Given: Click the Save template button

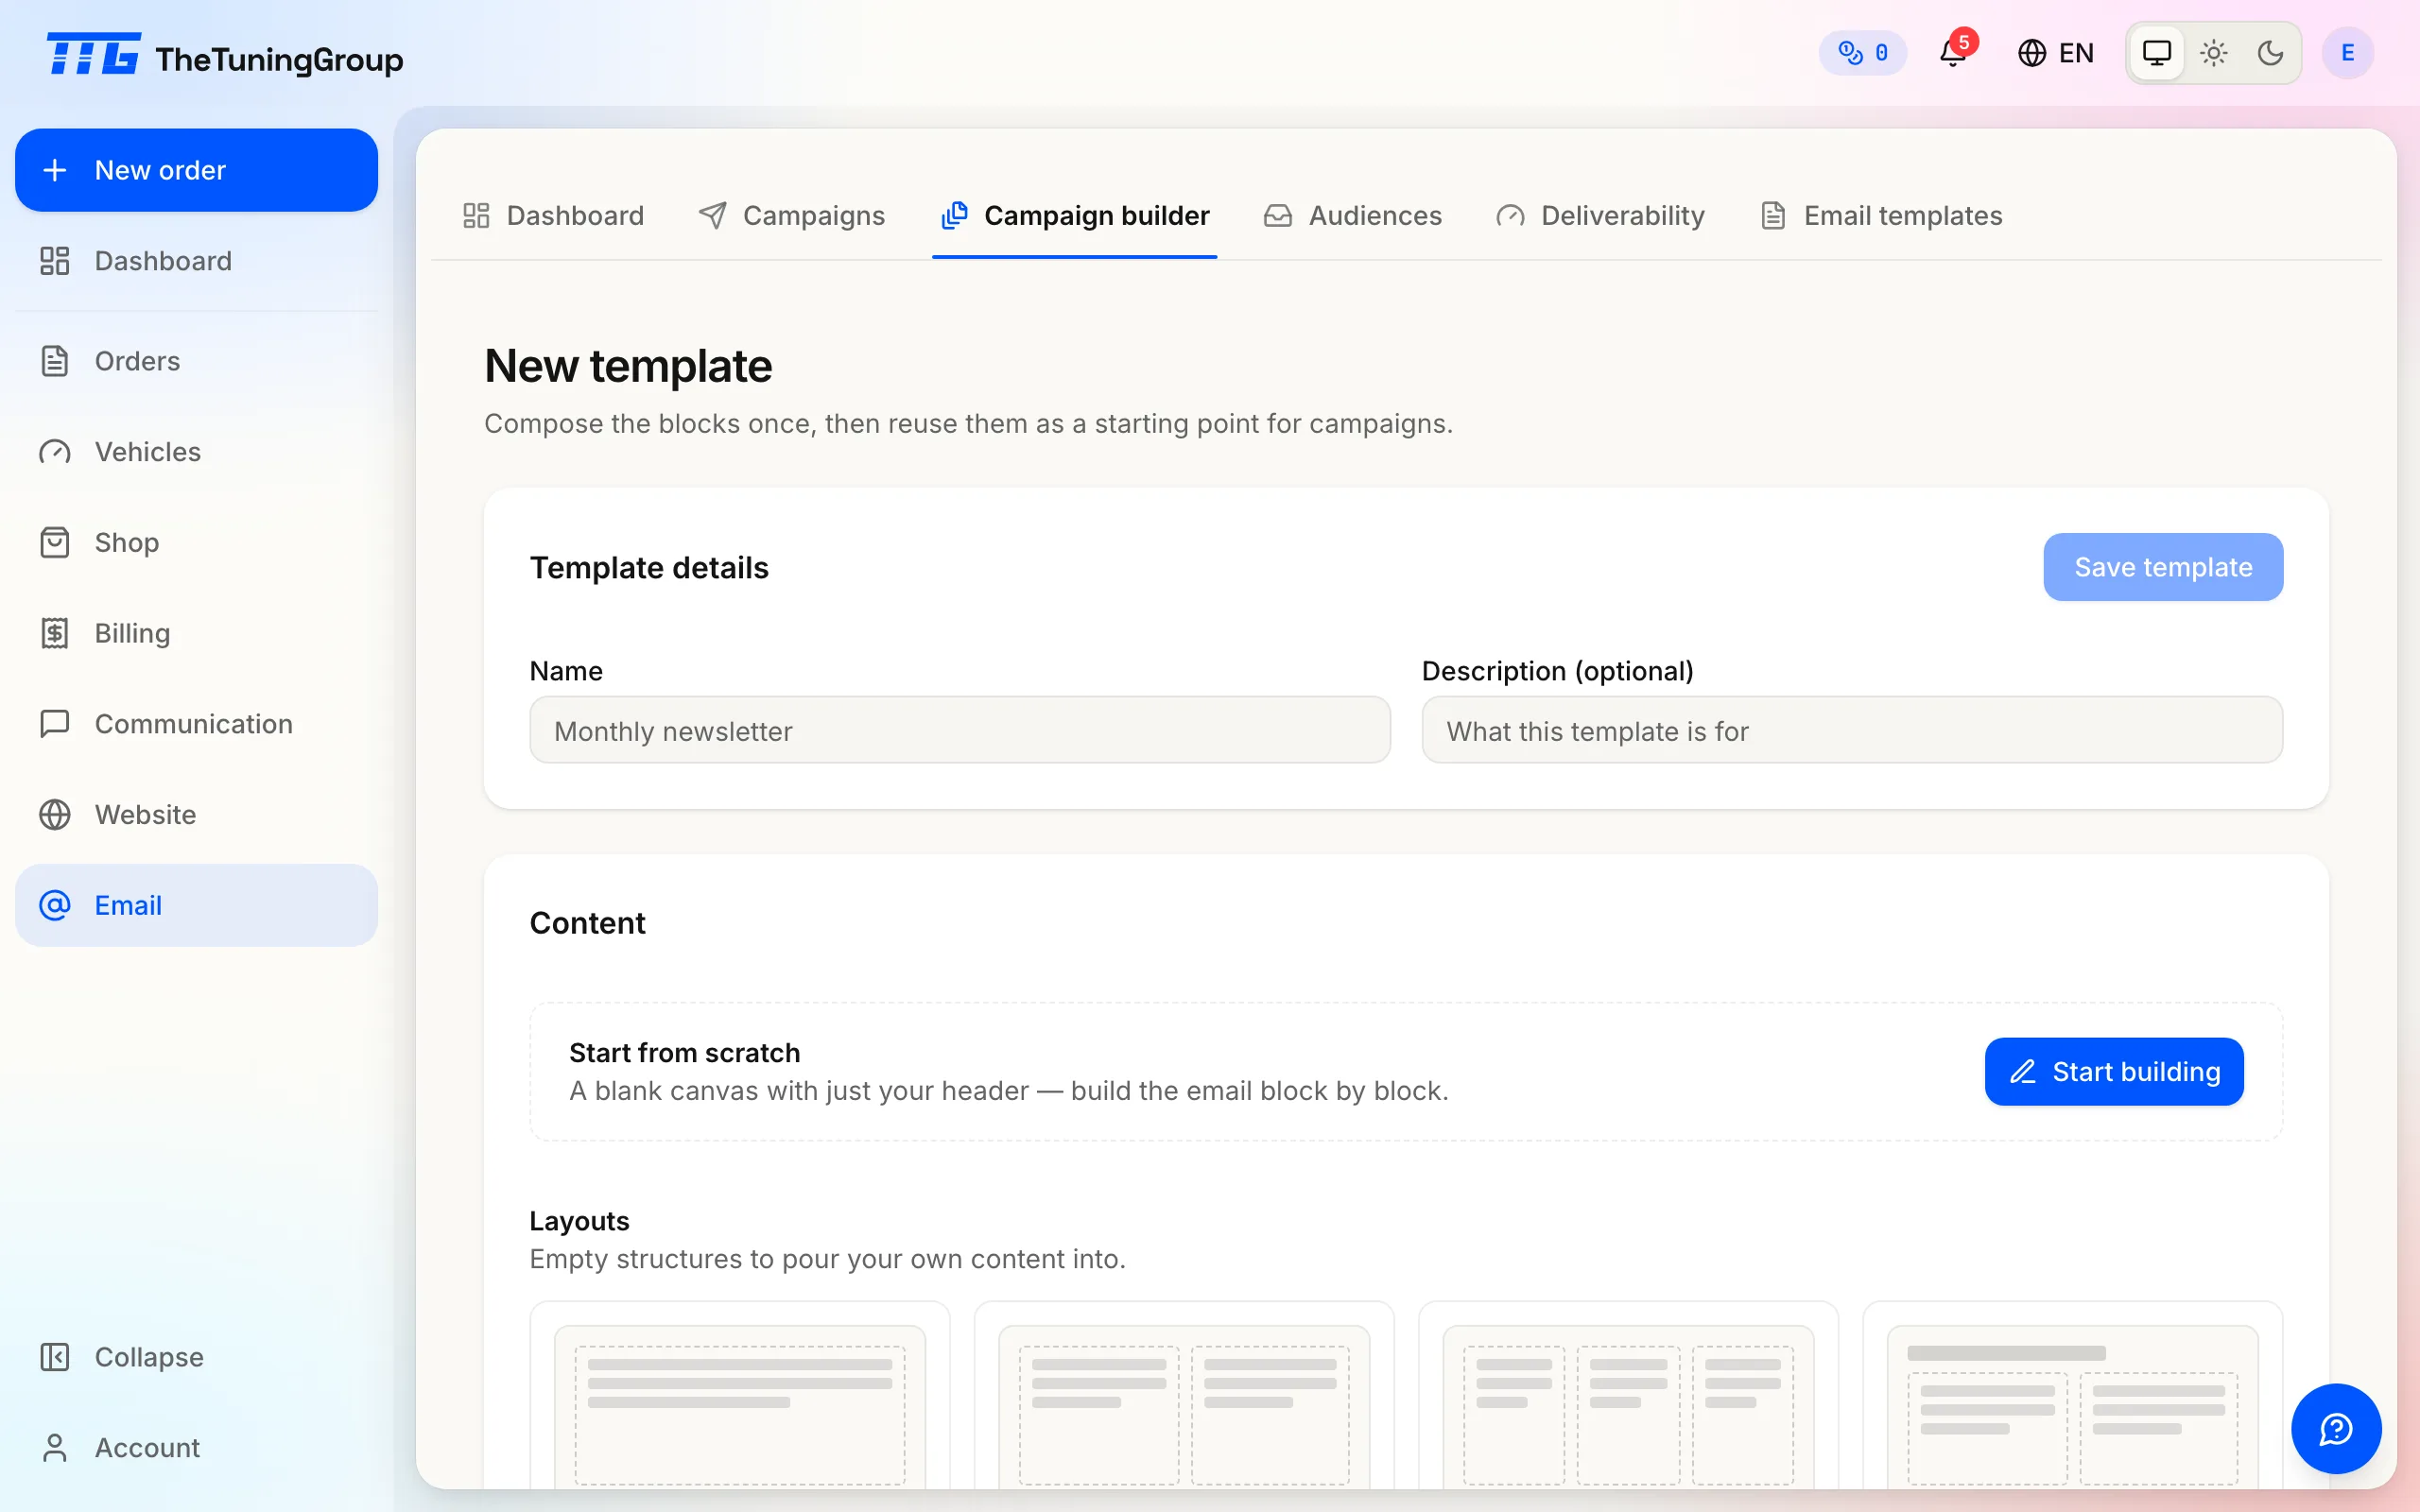Looking at the screenshot, I should [2163, 567].
